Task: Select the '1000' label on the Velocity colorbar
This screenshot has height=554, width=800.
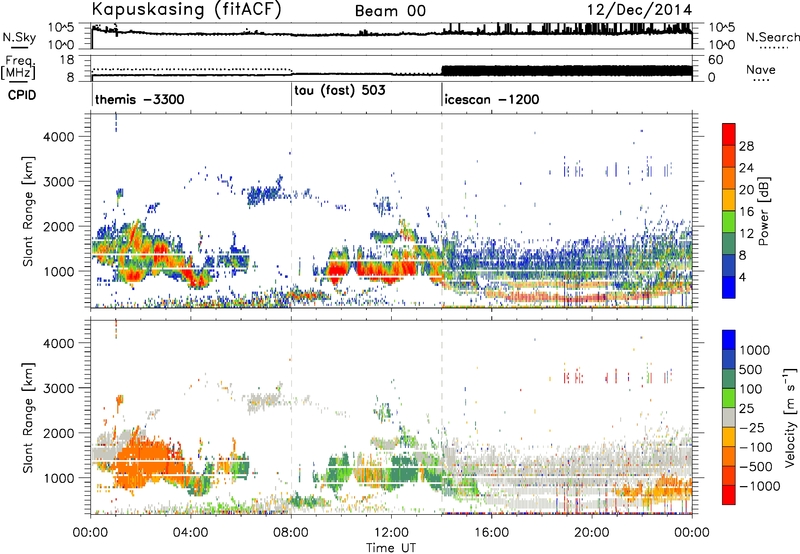Action: 755,350
